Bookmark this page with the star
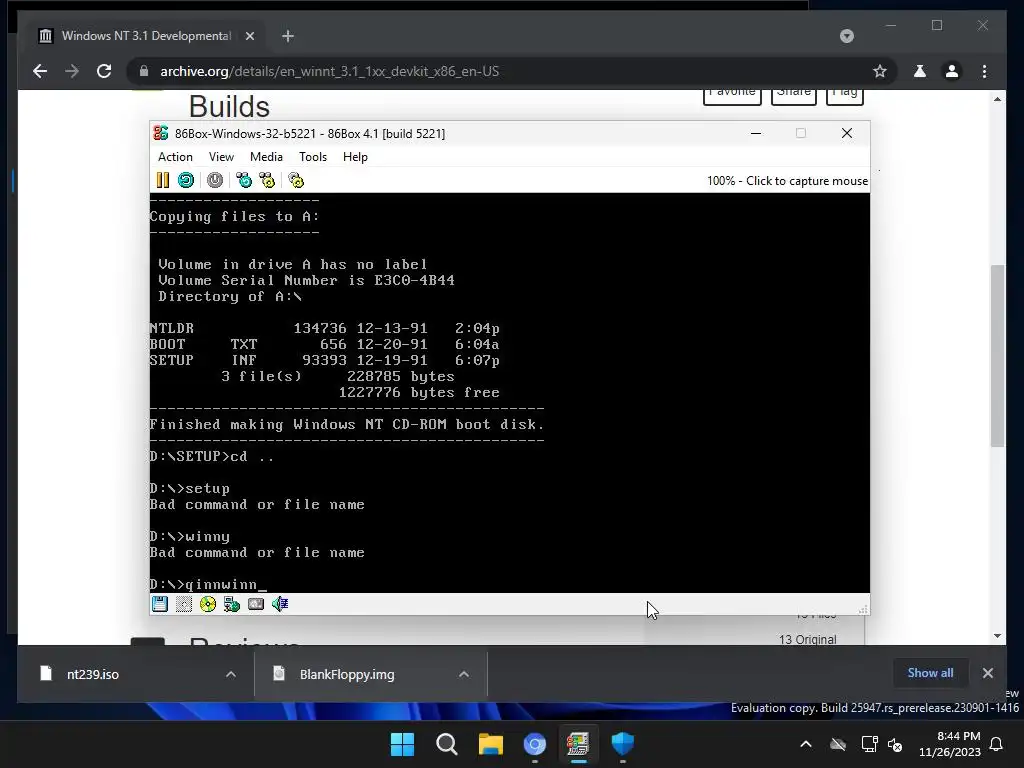This screenshot has width=1024, height=768. pyautogui.click(x=880, y=71)
